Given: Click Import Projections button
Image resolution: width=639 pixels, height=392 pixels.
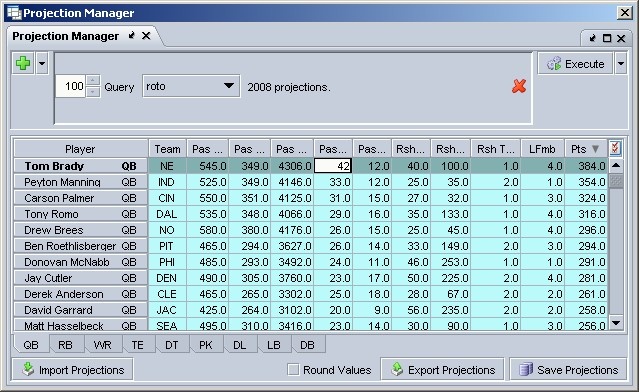Looking at the screenshot, I should point(73,370).
